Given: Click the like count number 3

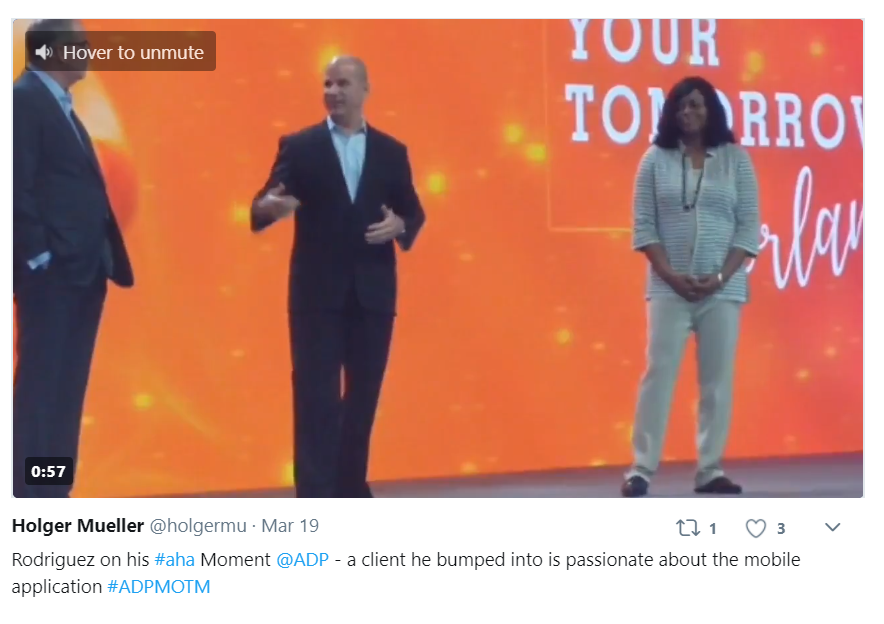Looking at the screenshot, I should pyautogui.click(x=781, y=529).
